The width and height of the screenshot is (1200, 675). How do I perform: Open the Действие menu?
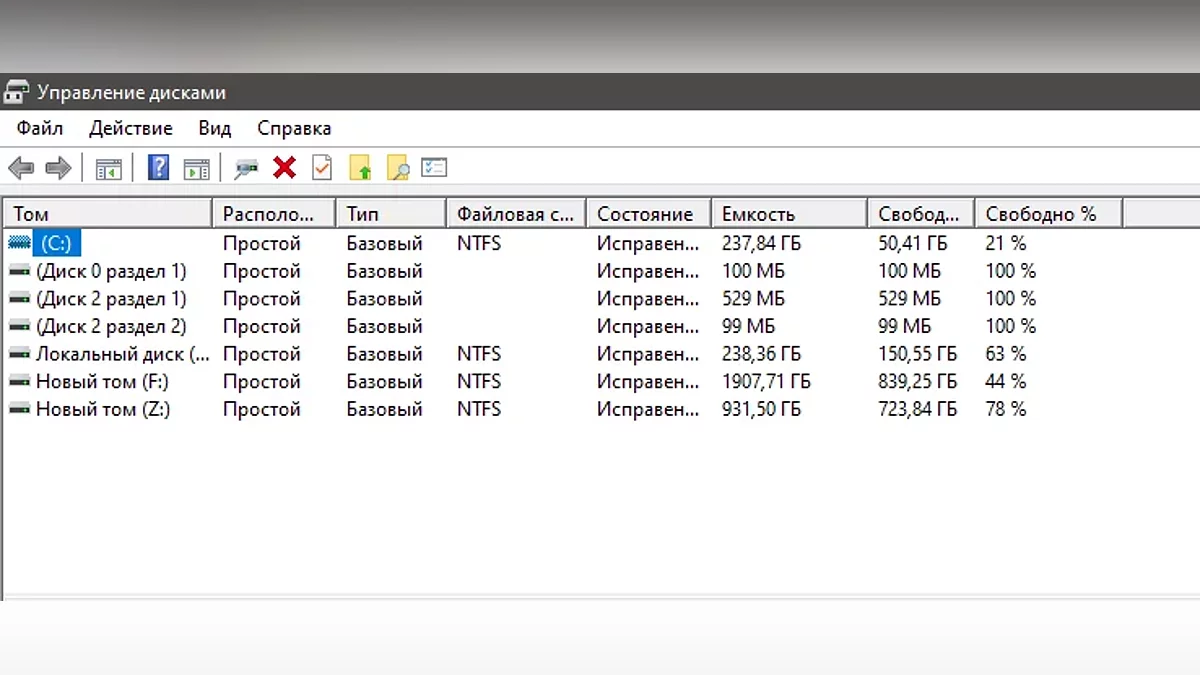coord(131,129)
